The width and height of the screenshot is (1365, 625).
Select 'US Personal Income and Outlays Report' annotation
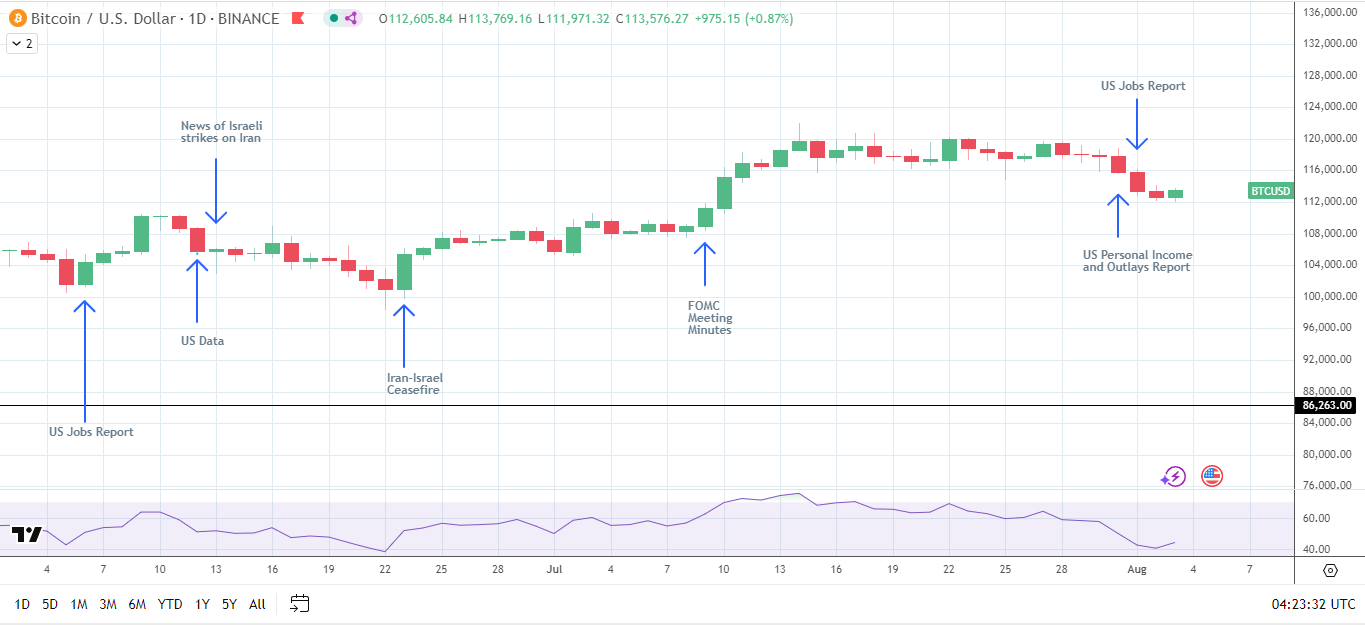point(1137,261)
